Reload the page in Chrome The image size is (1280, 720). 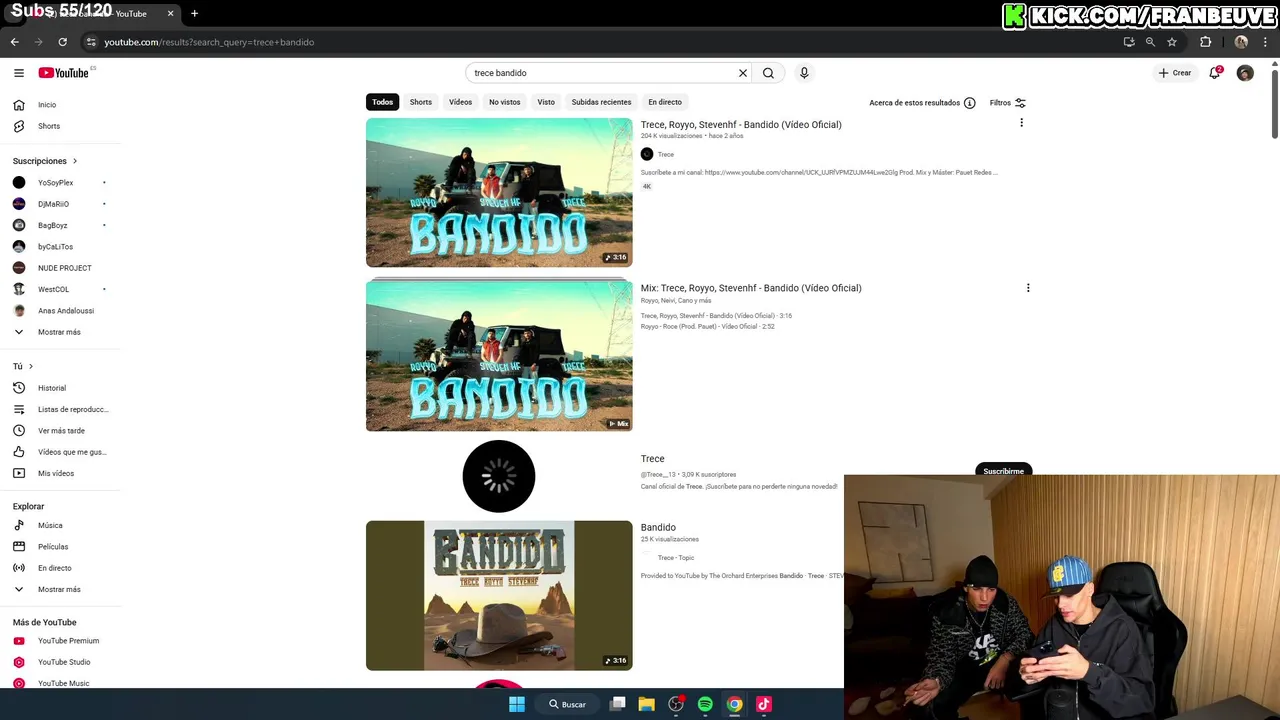click(62, 42)
